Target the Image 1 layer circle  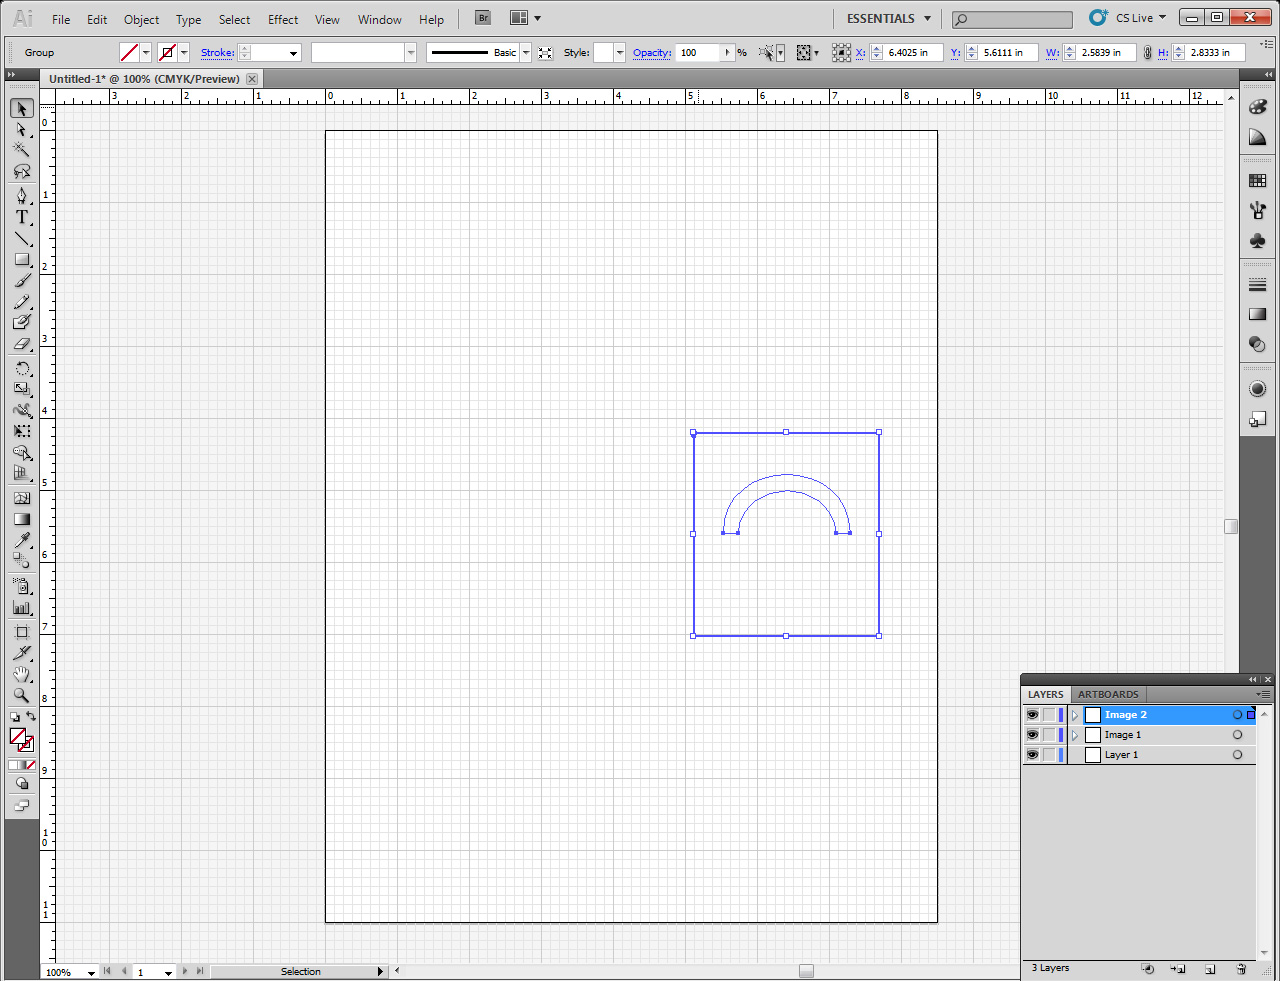(1237, 735)
